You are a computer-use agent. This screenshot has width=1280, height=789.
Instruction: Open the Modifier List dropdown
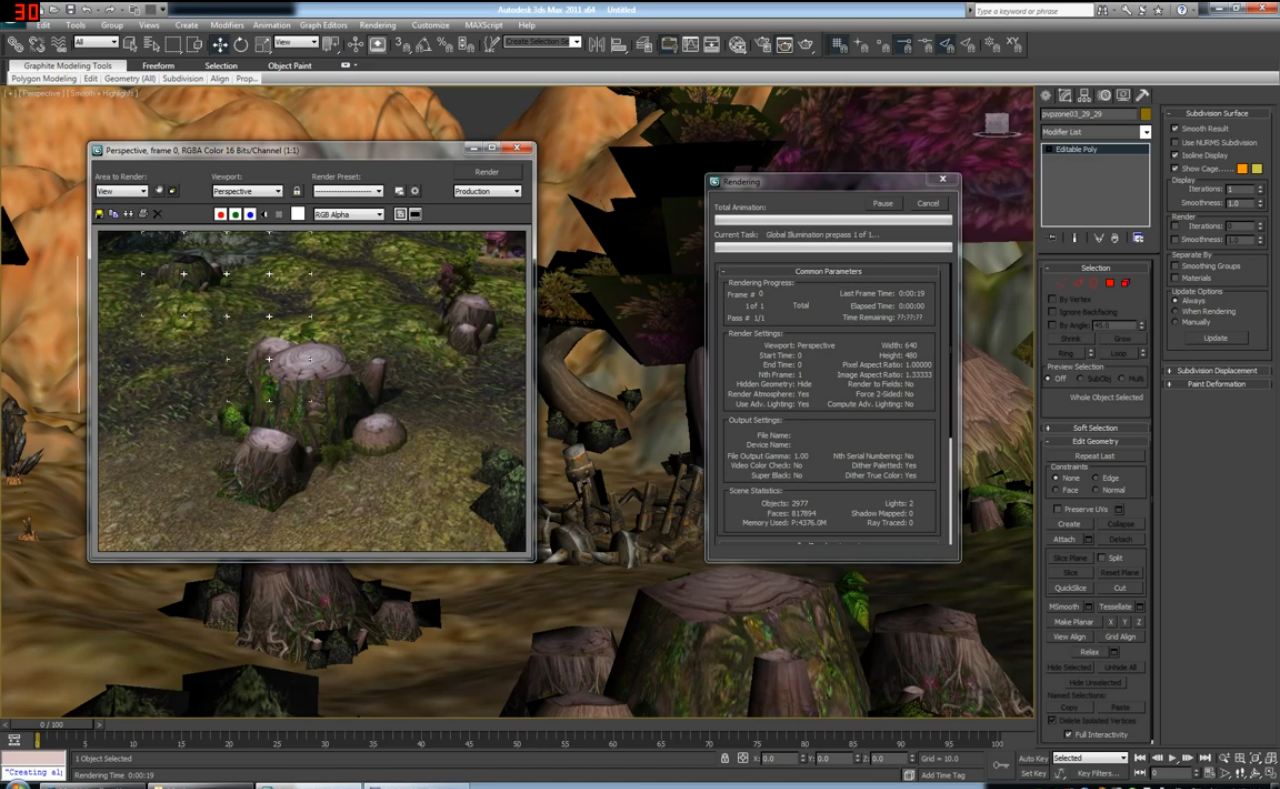pyautogui.click(x=1096, y=132)
